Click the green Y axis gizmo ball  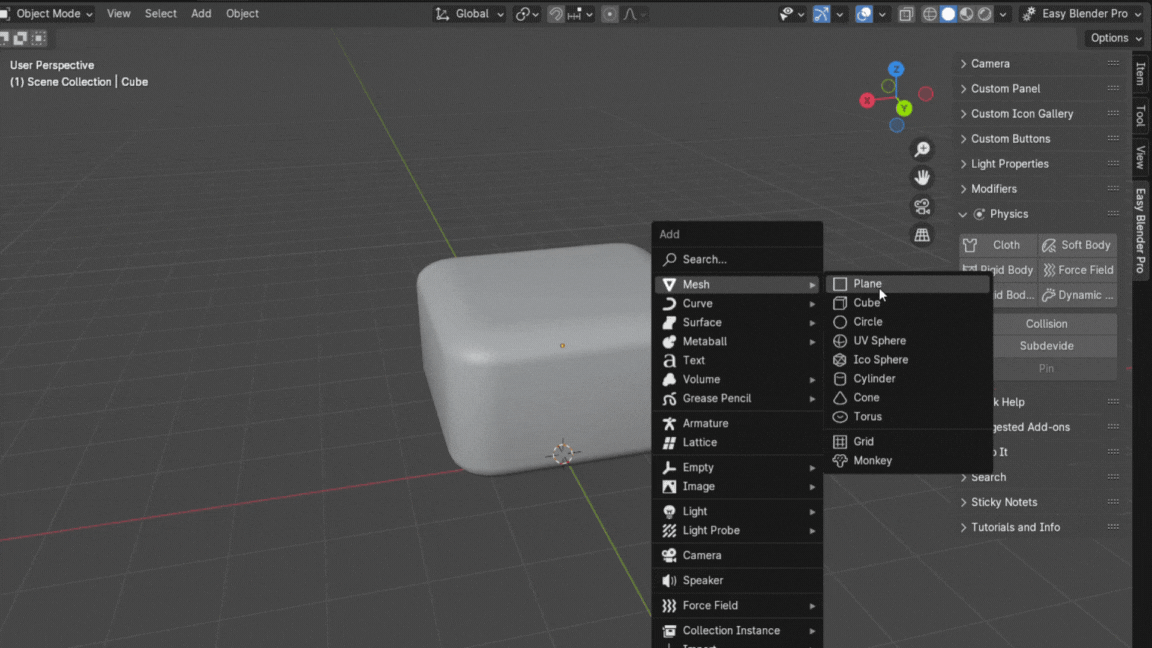click(904, 108)
